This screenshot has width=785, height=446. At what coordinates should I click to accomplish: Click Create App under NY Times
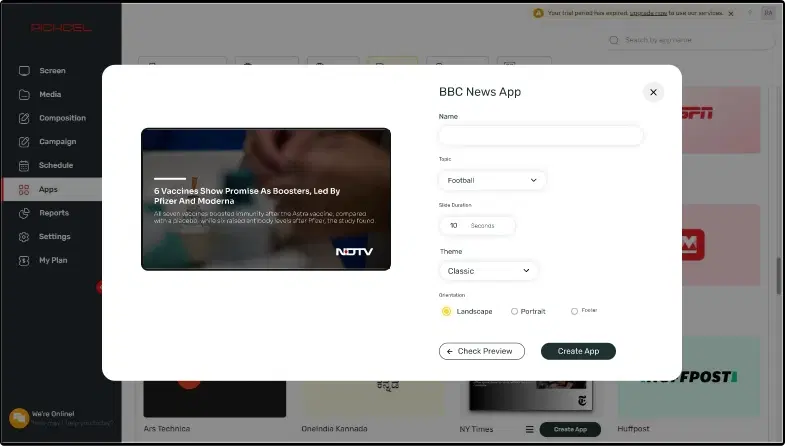pos(570,429)
